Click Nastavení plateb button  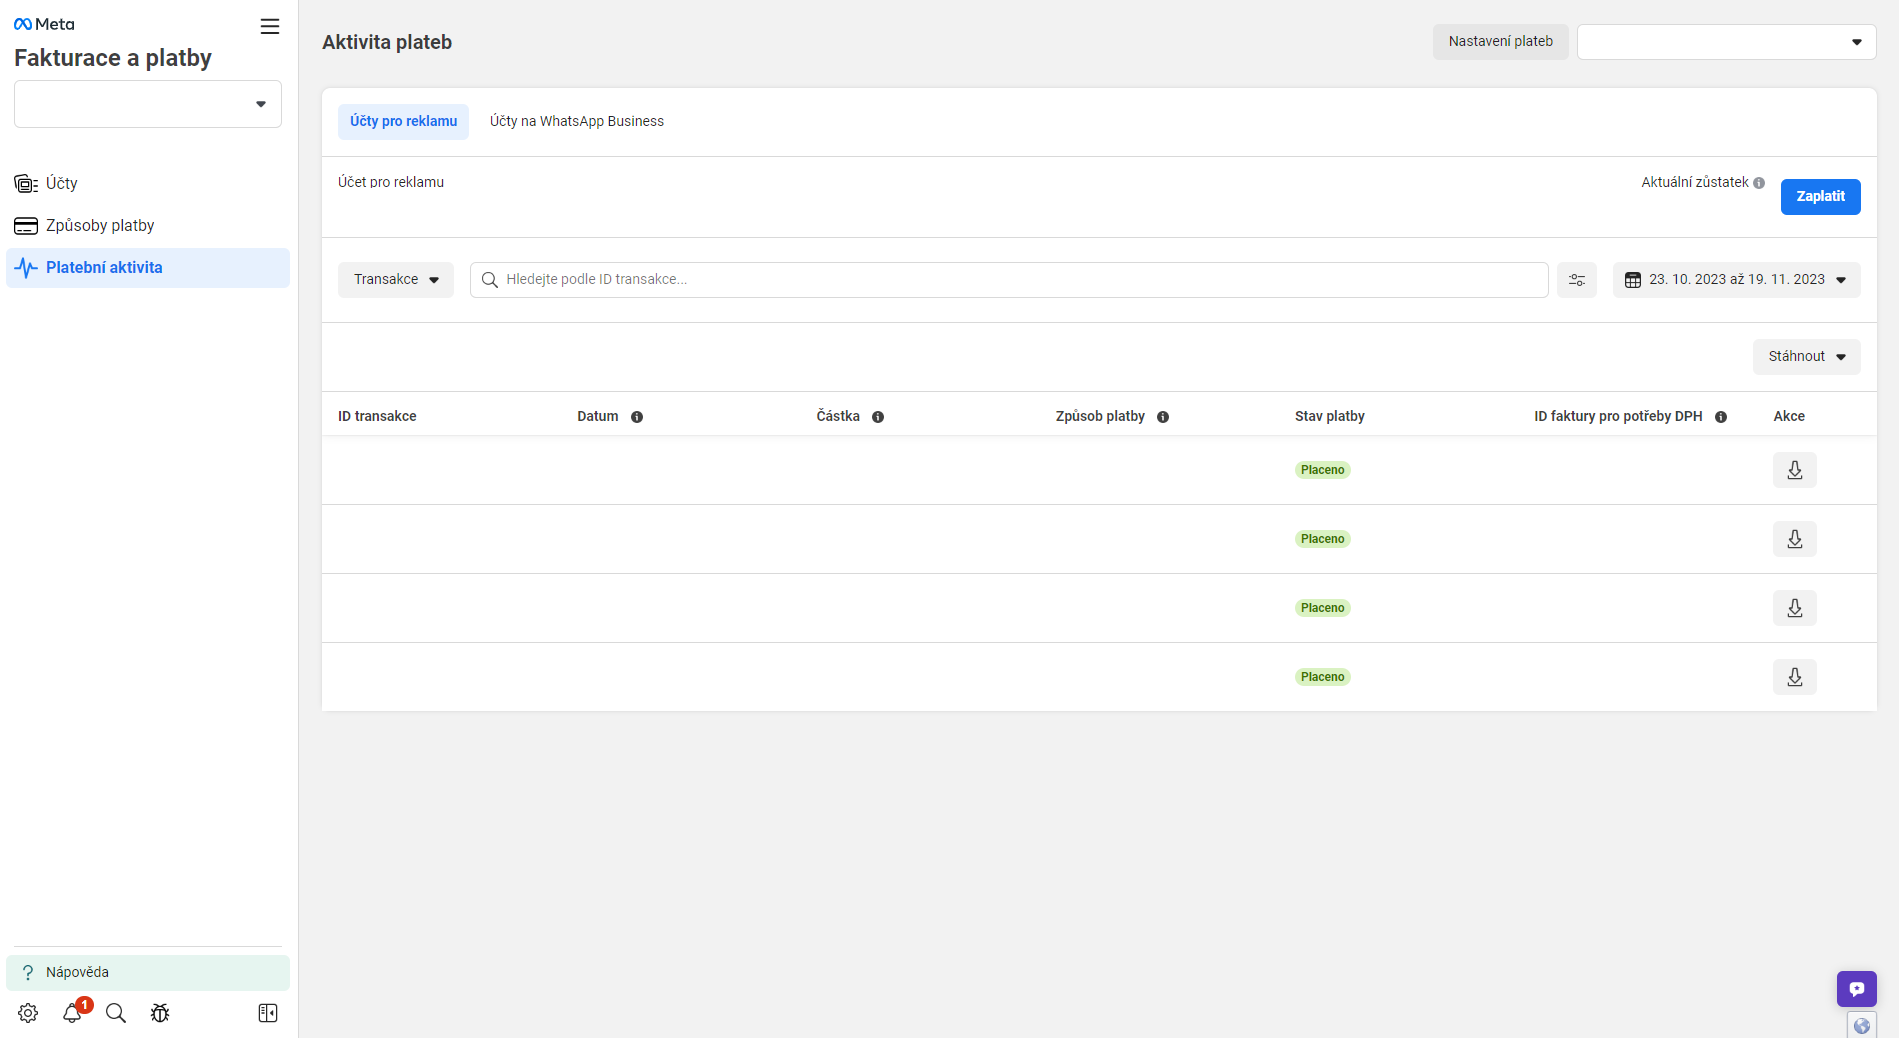click(x=1501, y=42)
